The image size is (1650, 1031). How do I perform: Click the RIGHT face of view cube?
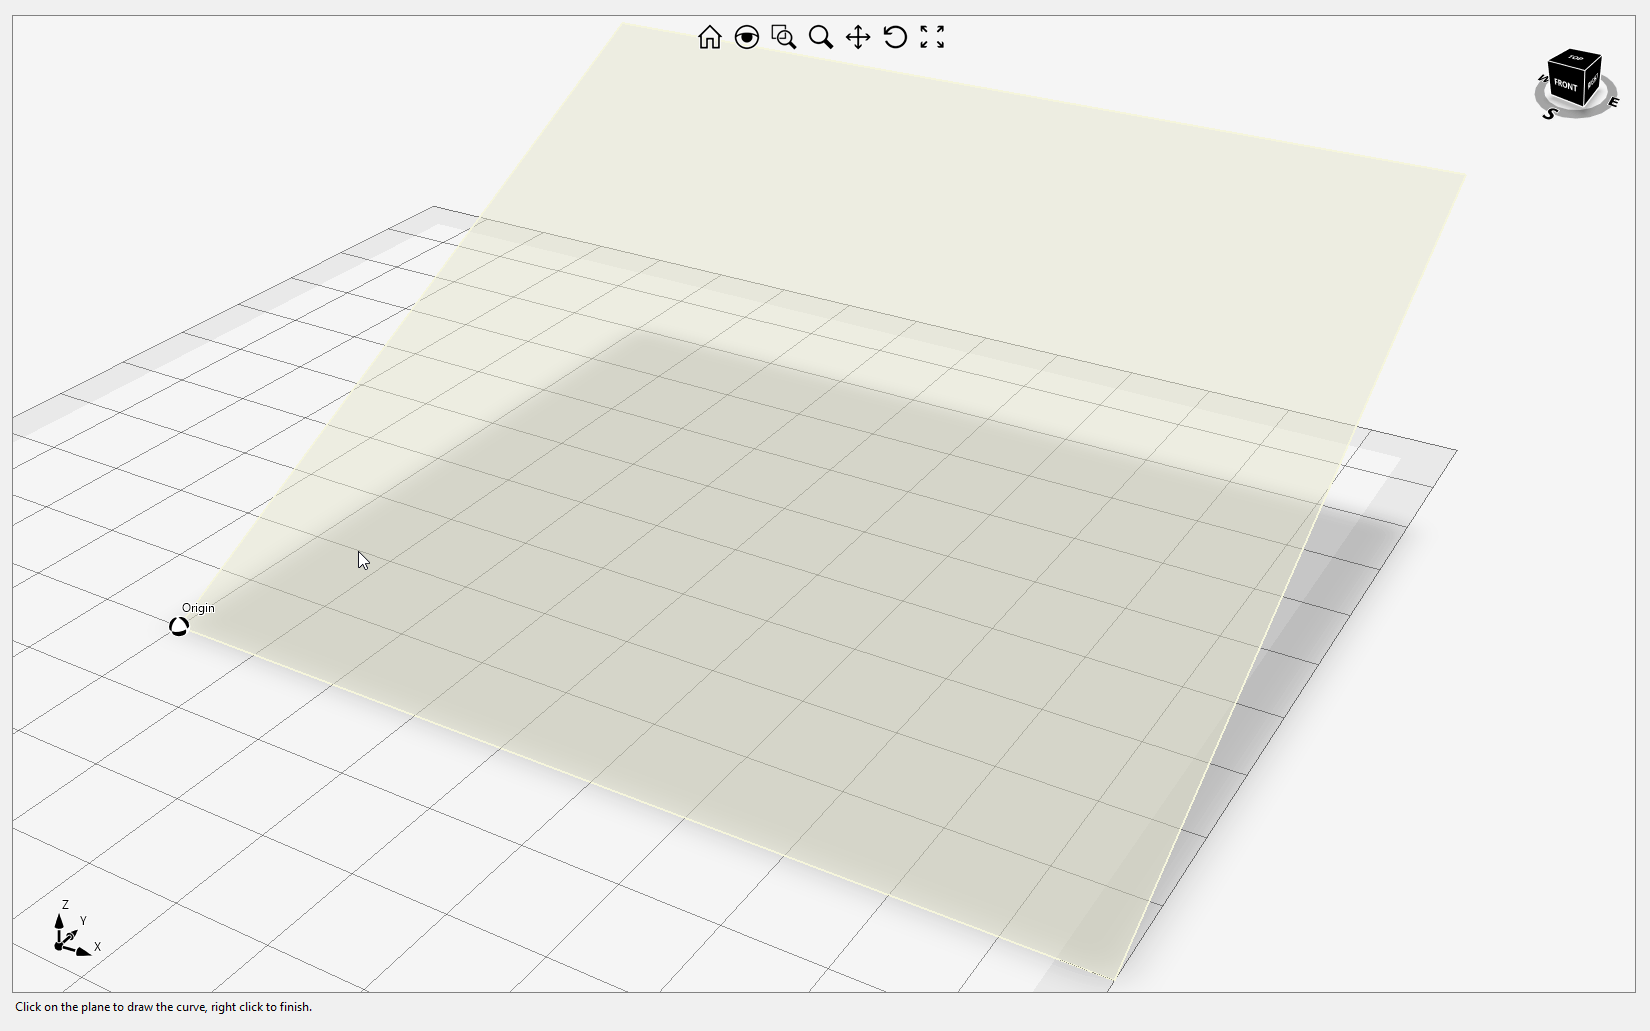pyautogui.click(x=1593, y=82)
